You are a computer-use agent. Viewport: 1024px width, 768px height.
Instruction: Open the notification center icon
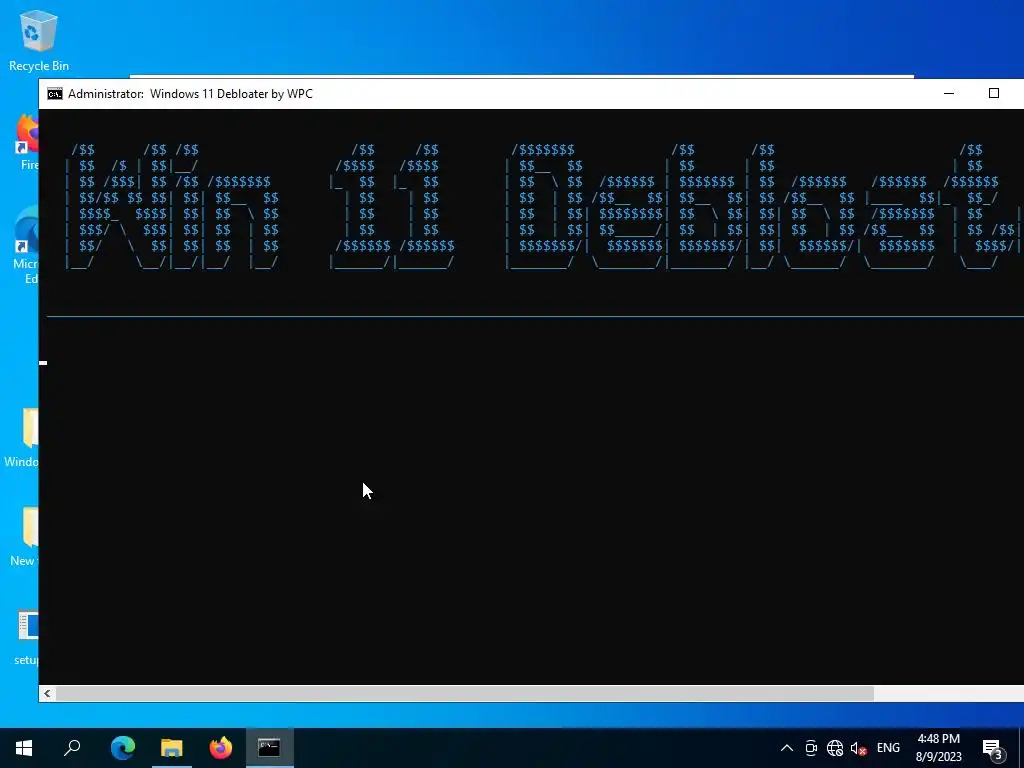[x=992, y=748]
